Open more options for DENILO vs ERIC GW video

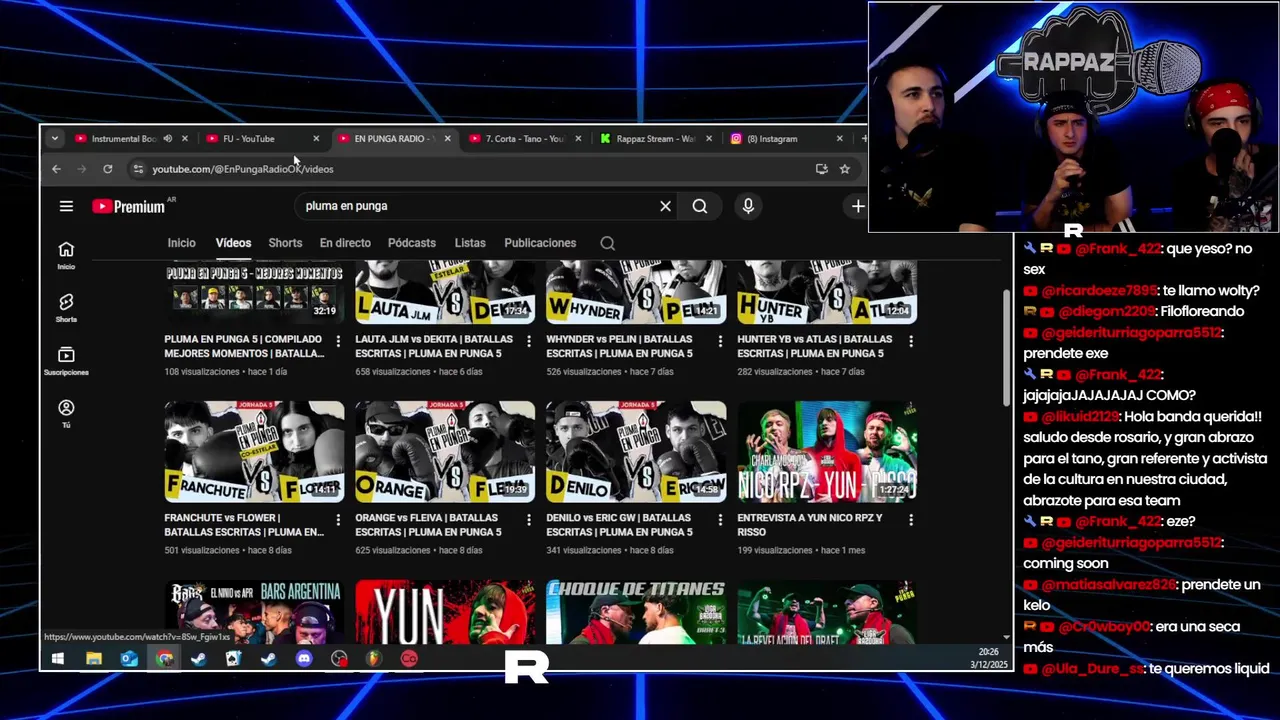pyautogui.click(x=720, y=520)
